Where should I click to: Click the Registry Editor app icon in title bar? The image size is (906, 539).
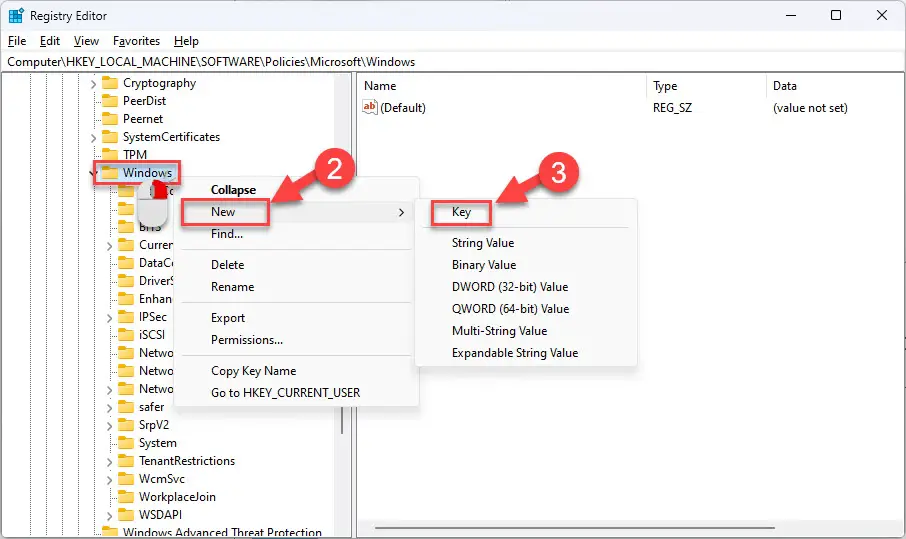point(16,16)
